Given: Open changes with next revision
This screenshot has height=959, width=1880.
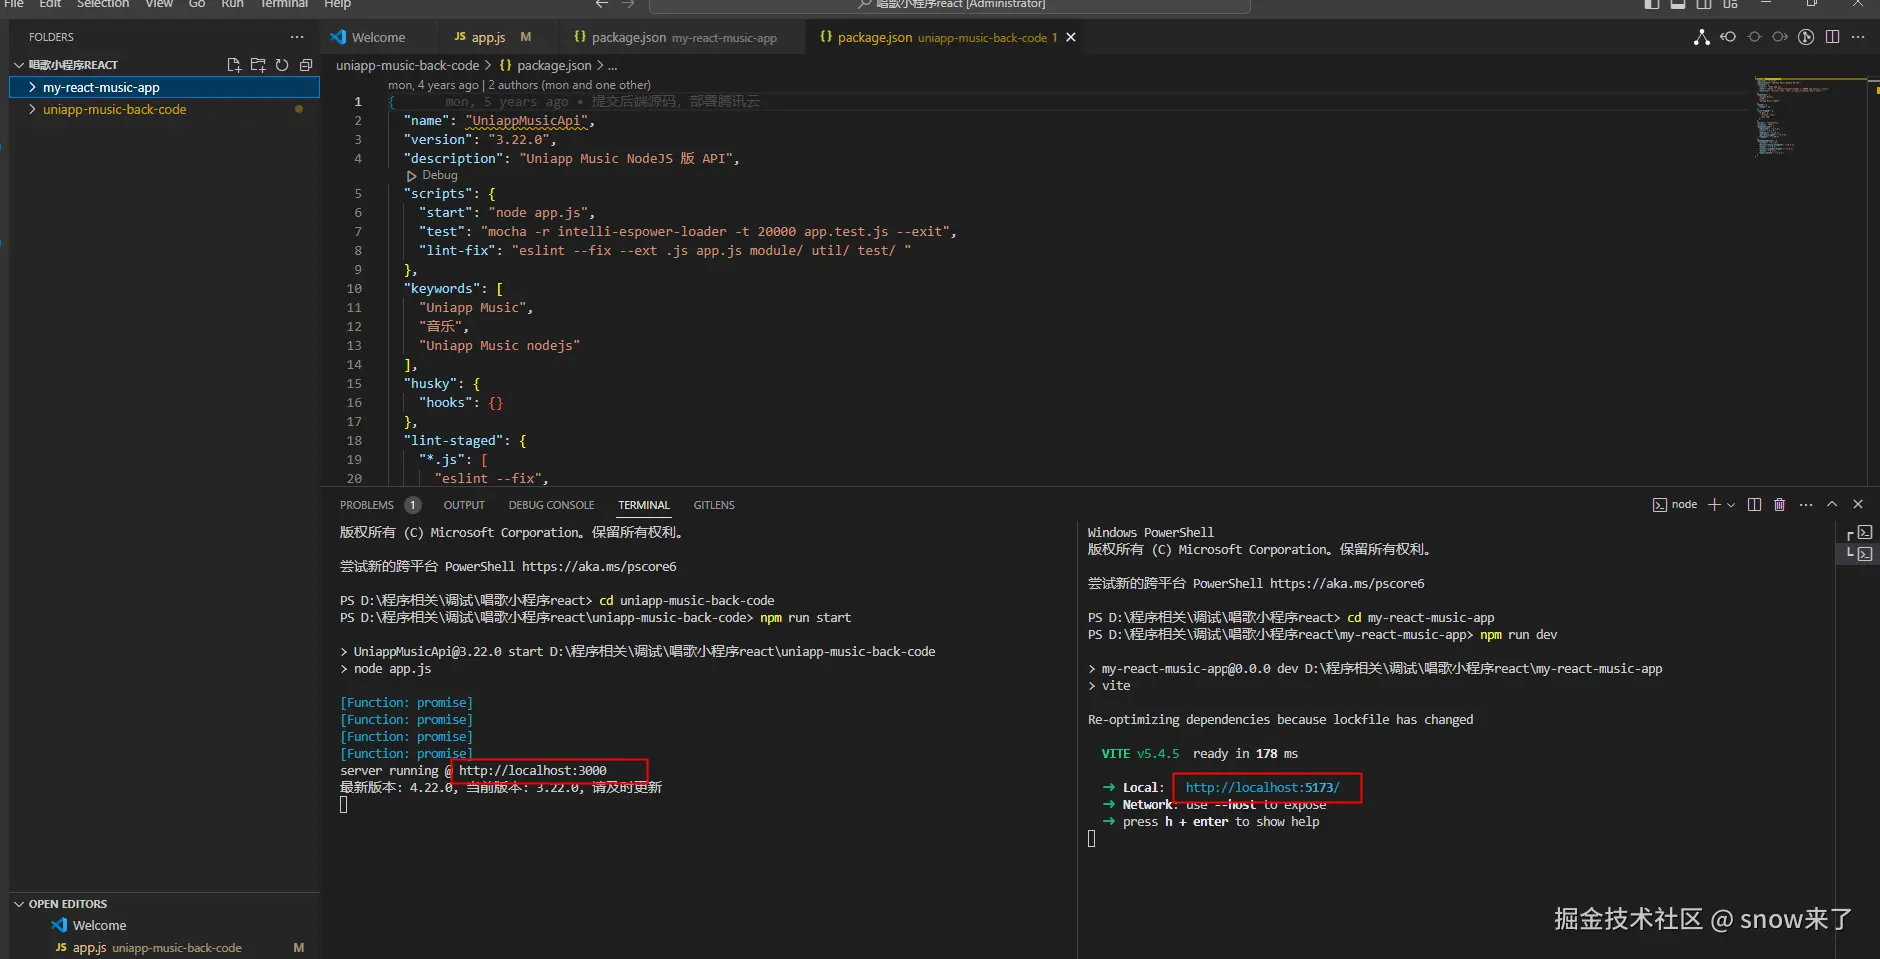Looking at the screenshot, I should 1780,37.
